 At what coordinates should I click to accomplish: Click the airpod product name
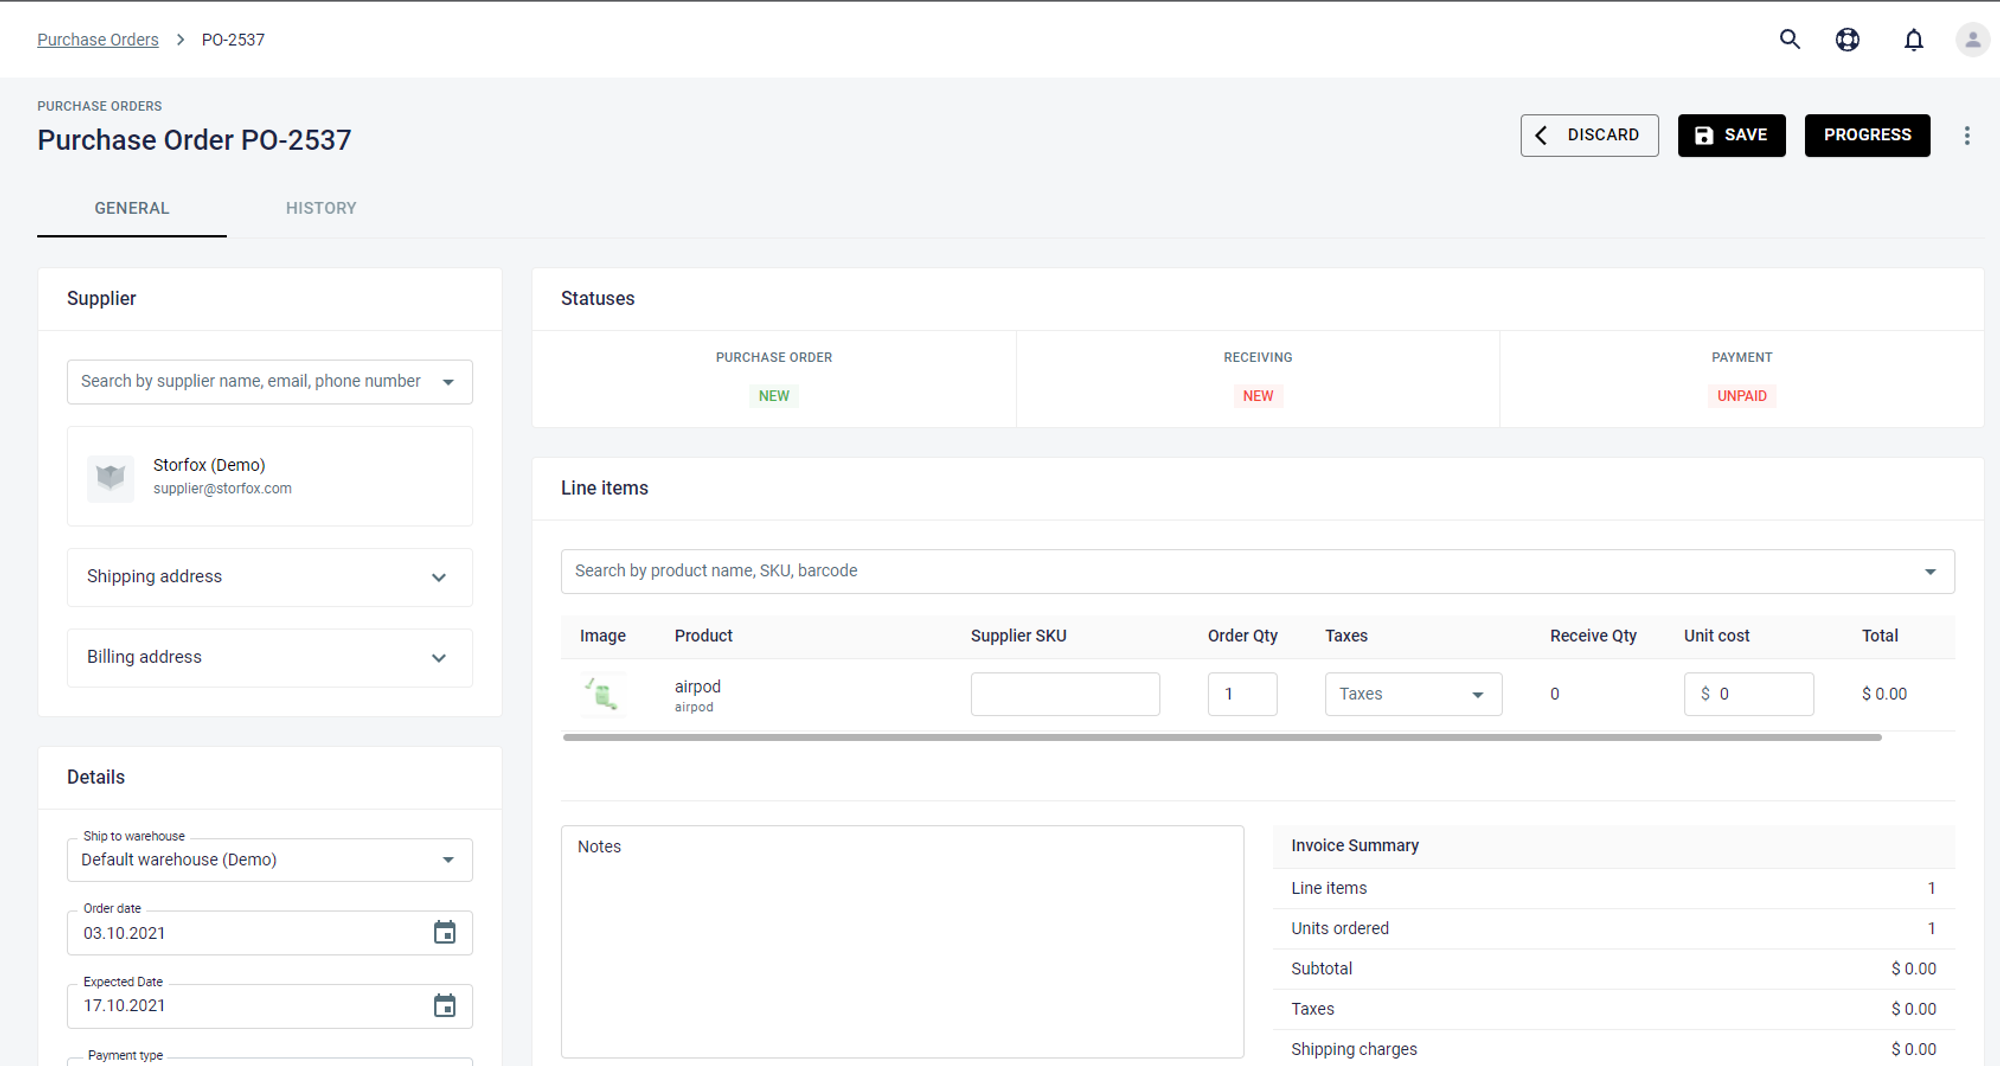tap(698, 686)
